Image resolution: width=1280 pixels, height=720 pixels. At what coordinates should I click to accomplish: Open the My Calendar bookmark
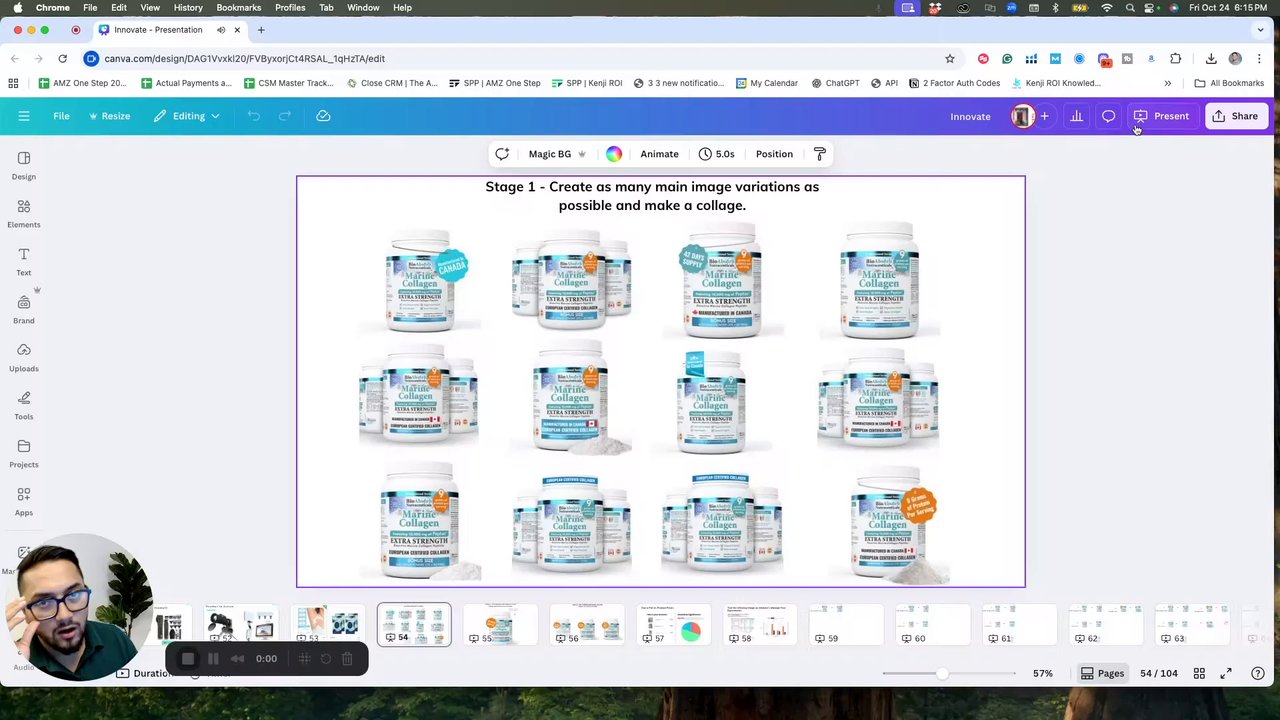[766, 83]
